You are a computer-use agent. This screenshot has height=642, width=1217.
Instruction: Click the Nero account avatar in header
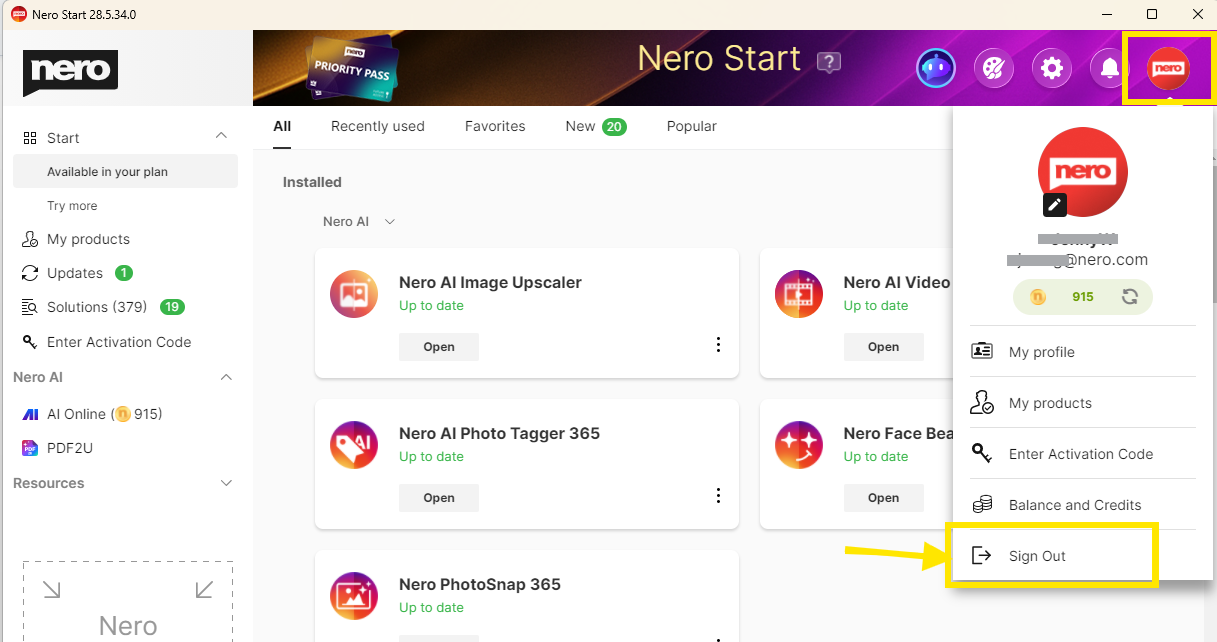pos(1168,68)
